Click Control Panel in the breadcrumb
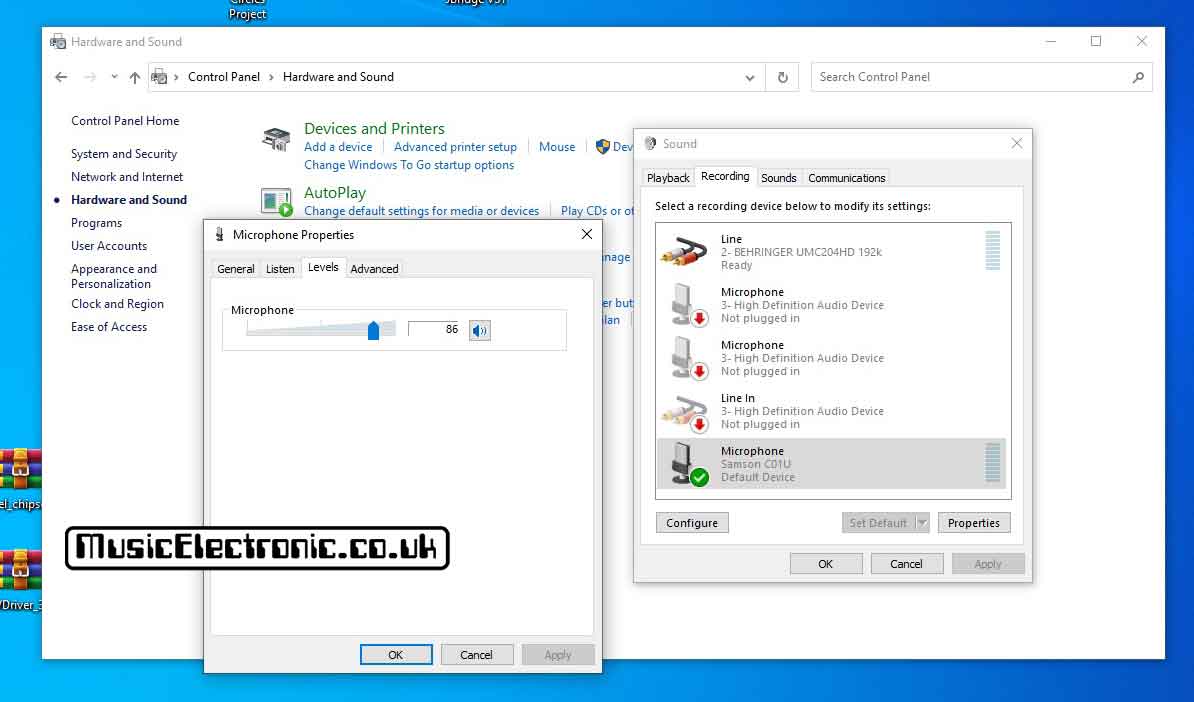The height and width of the screenshot is (702, 1194). point(224,77)
